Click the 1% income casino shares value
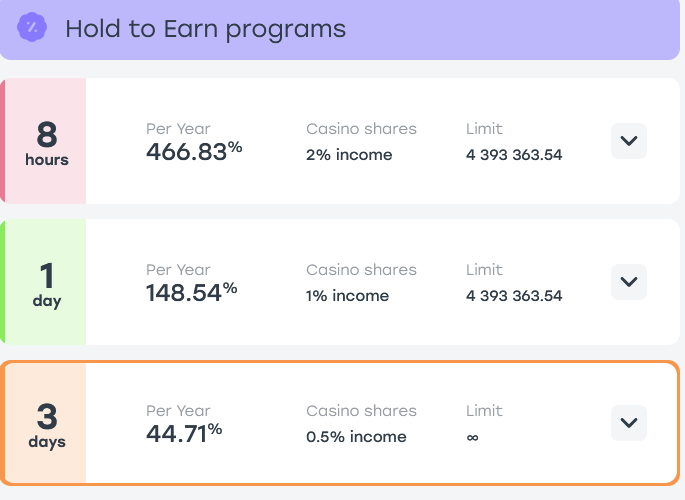 [347, 296]
